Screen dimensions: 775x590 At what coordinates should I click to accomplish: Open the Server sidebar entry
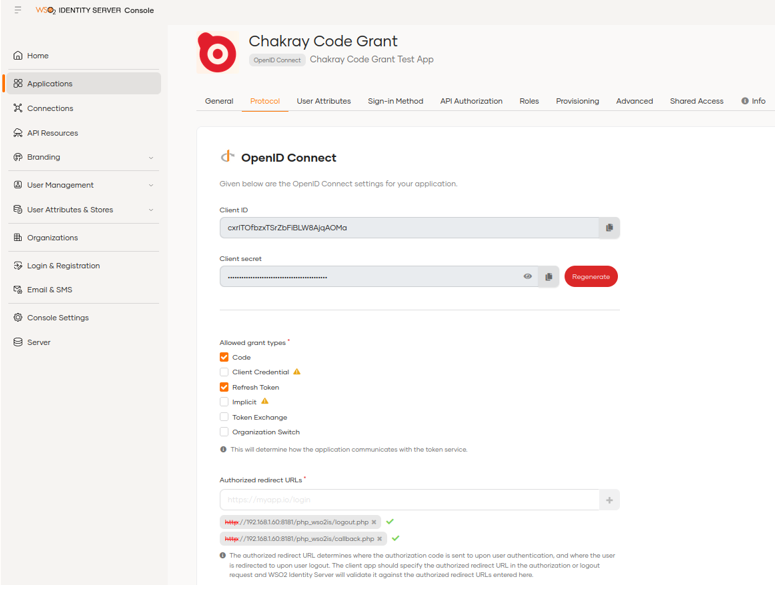pos(84,342)
